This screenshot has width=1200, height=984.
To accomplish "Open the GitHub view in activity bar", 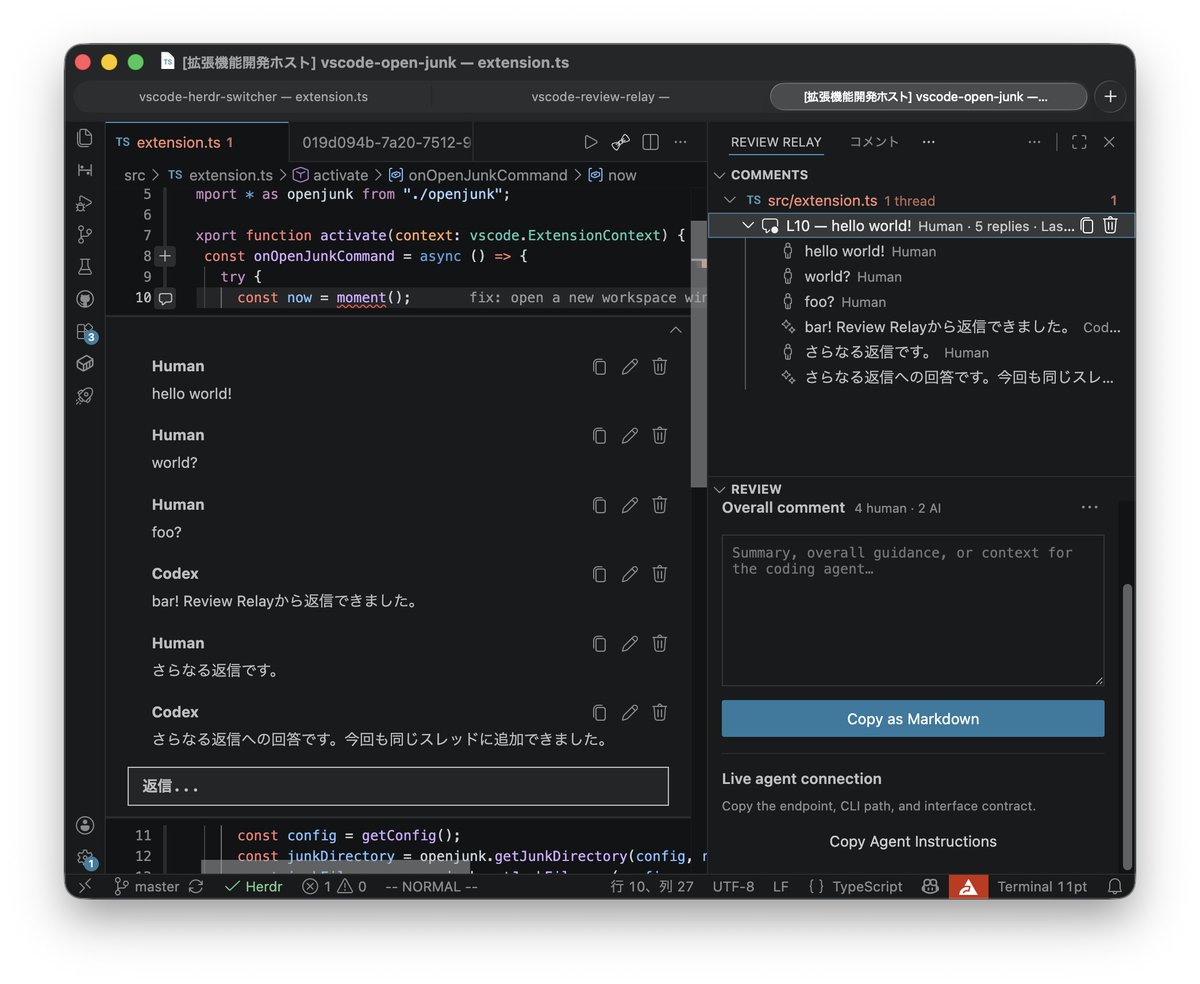I will tap(85, 299).
